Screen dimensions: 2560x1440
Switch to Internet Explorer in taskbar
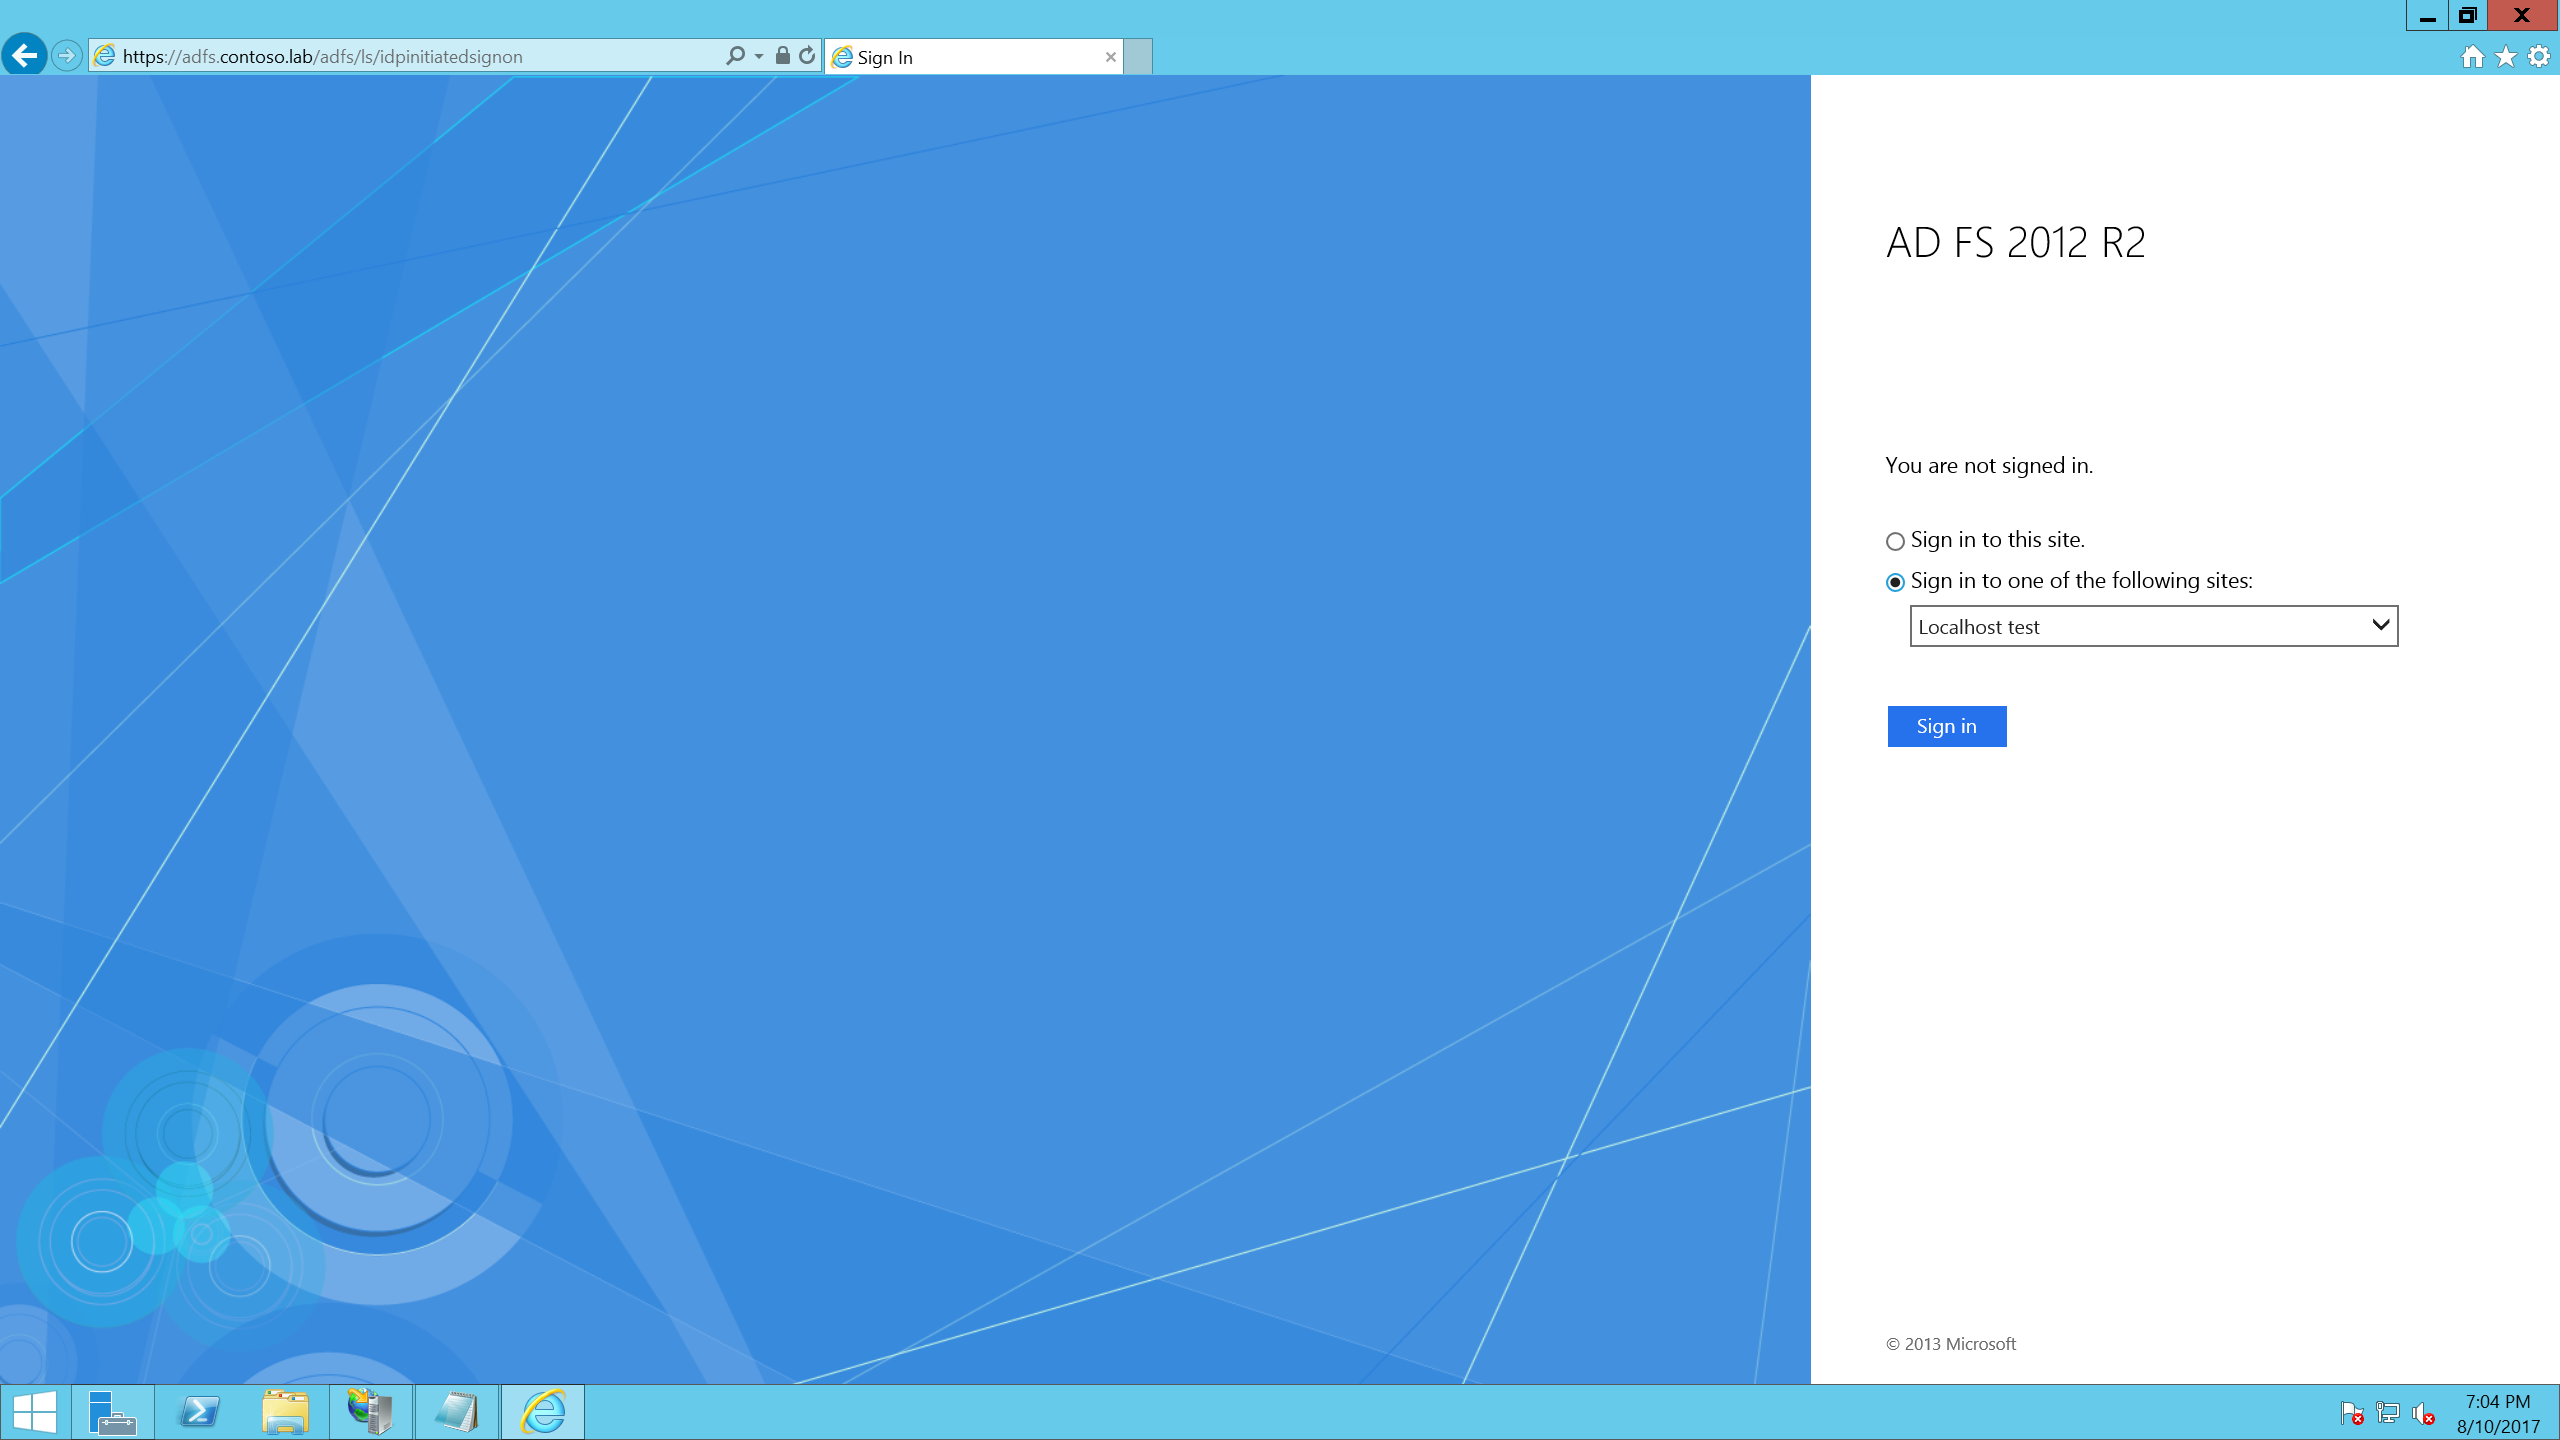pyautogui.click(x=543, y=1412)
